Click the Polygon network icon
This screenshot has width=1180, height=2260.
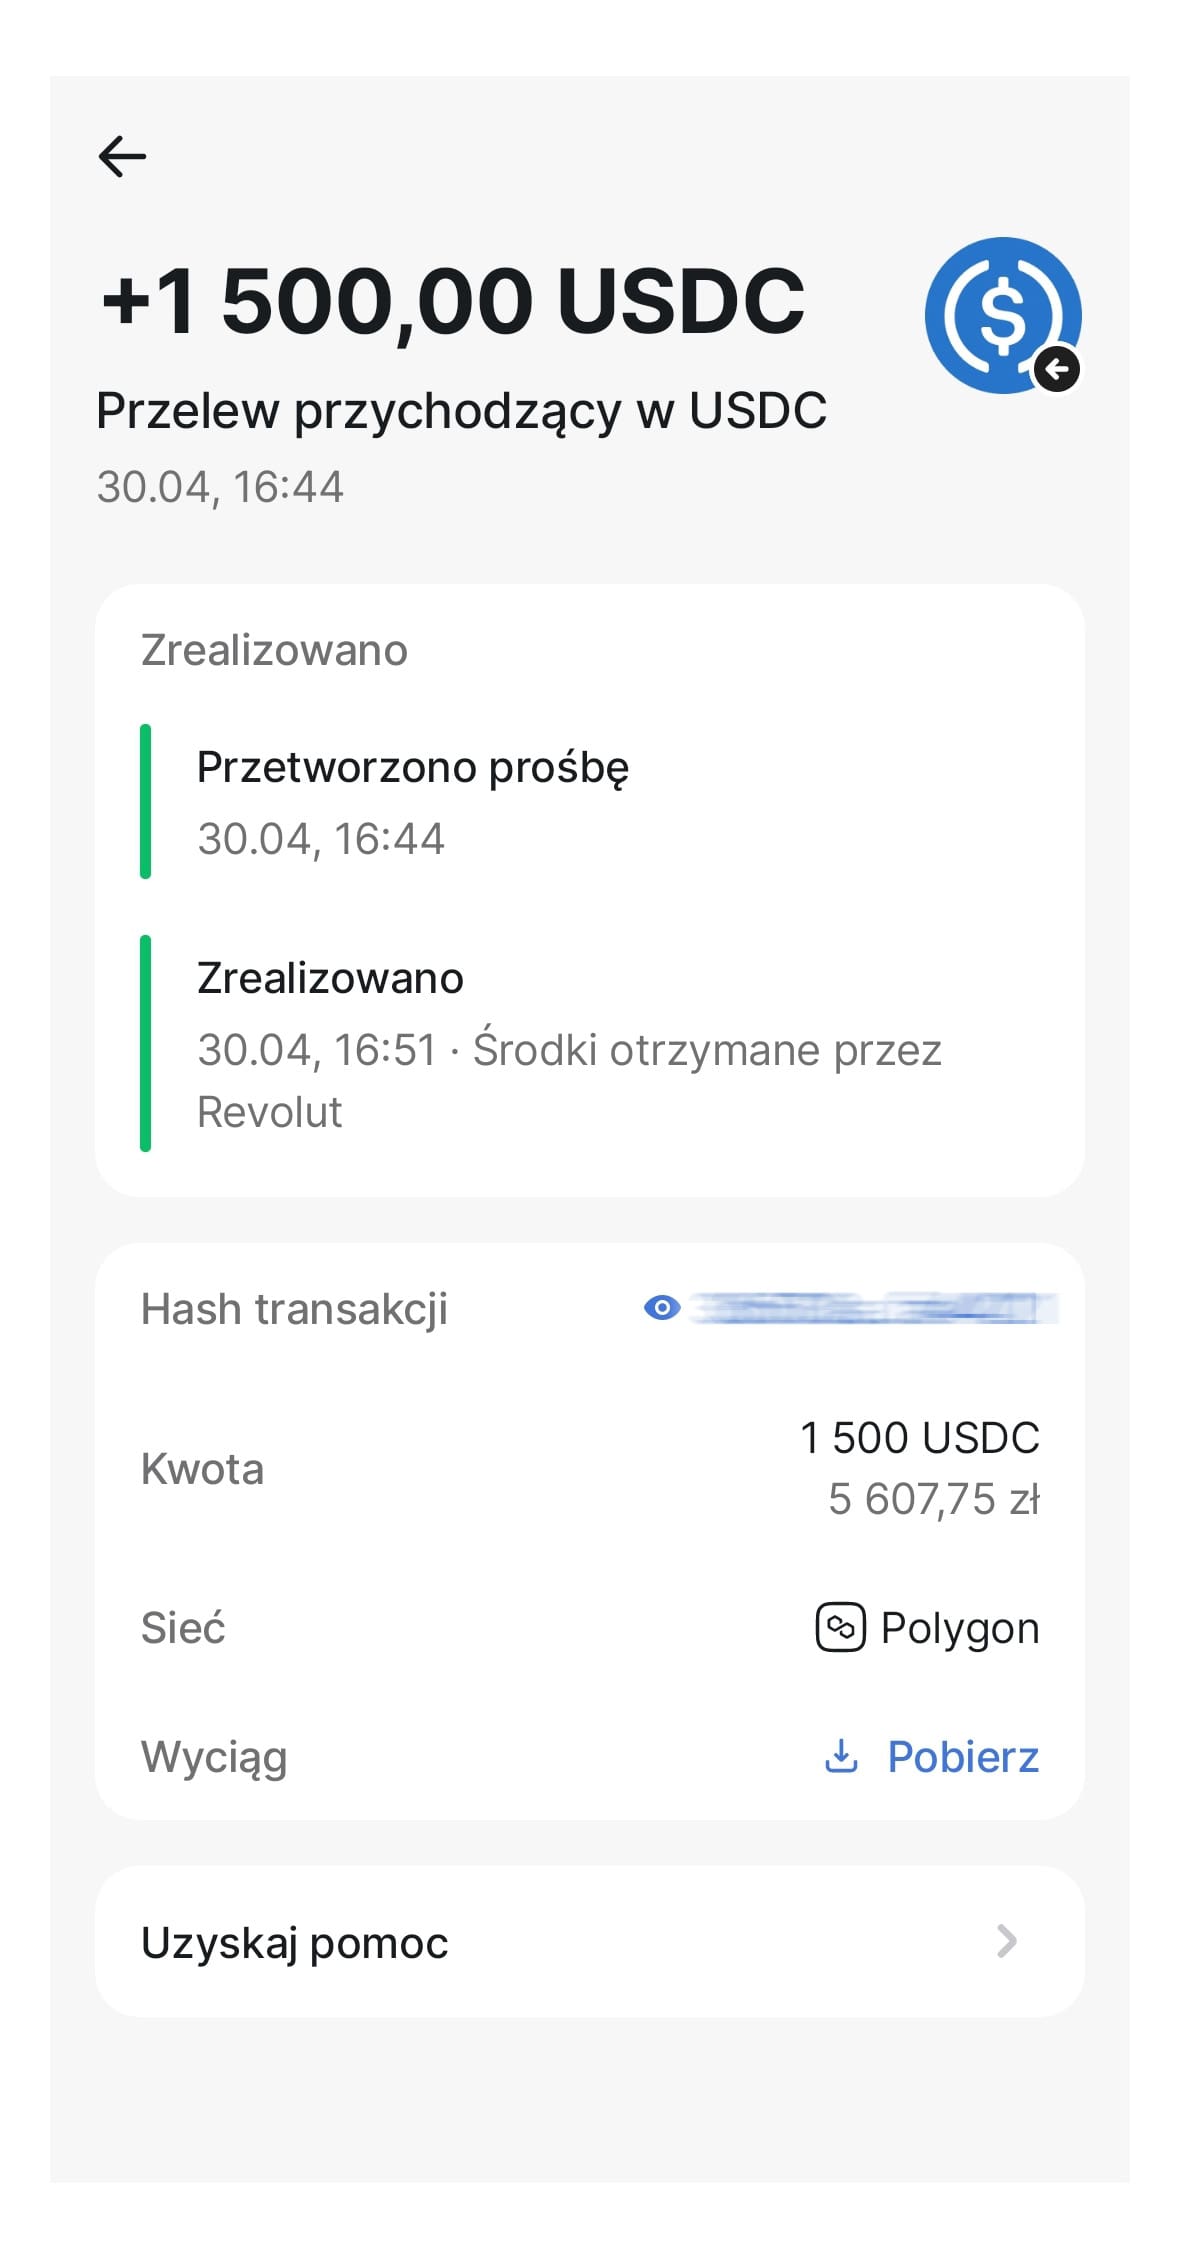pyautogui.click(x=840, y=1627)
